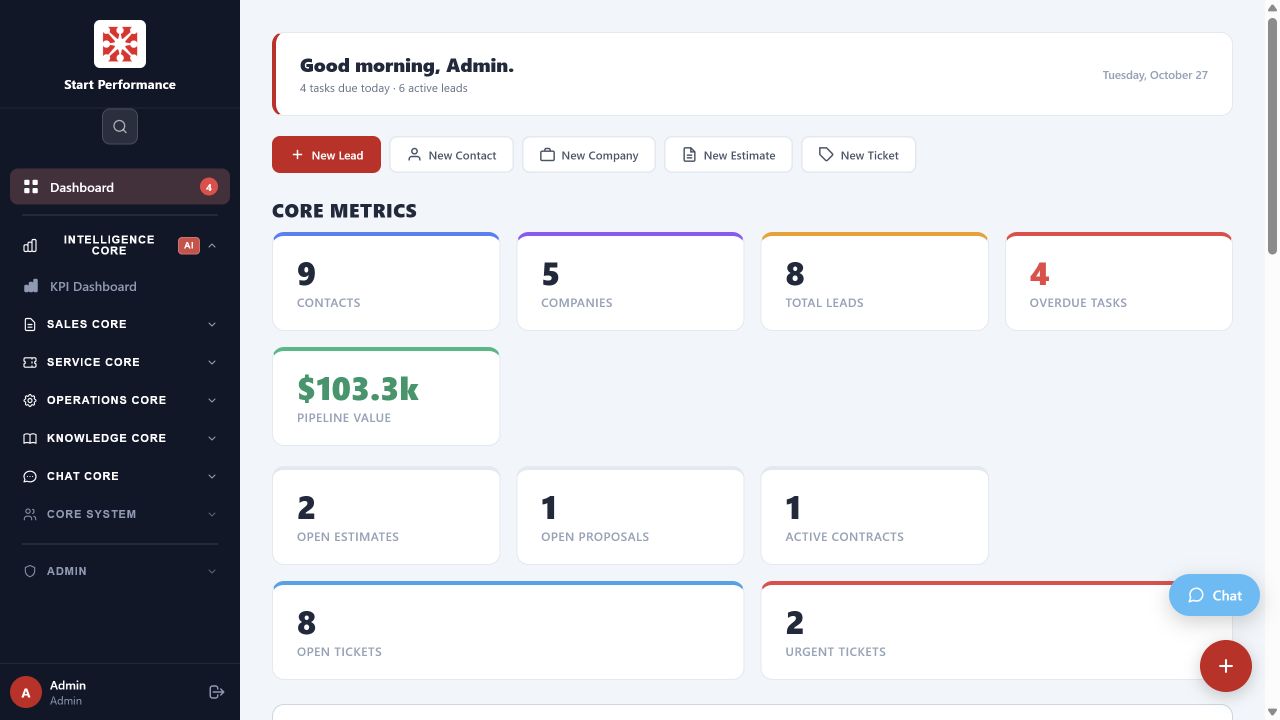Expand the Core System chevron
The width and height of the screenshot is (1280, 720).
212,514
